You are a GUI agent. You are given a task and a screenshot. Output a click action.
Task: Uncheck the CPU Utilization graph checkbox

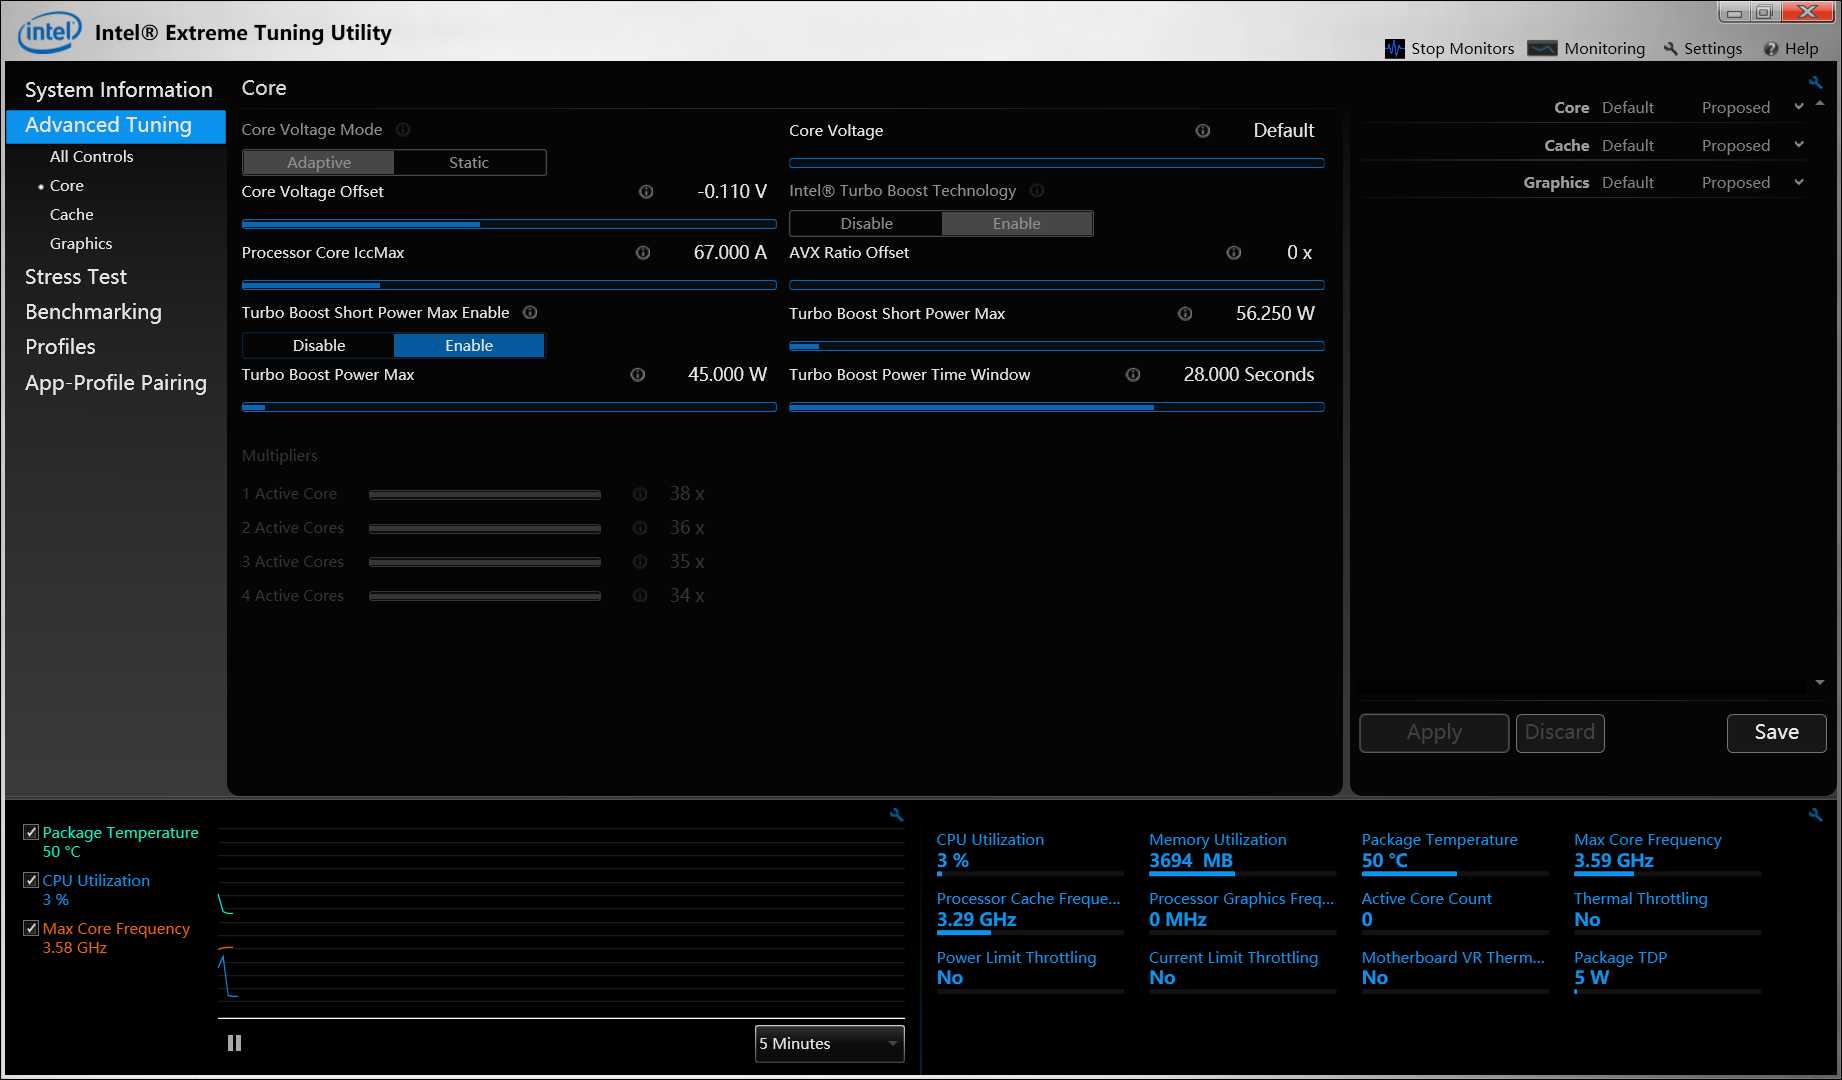point(31,880)
